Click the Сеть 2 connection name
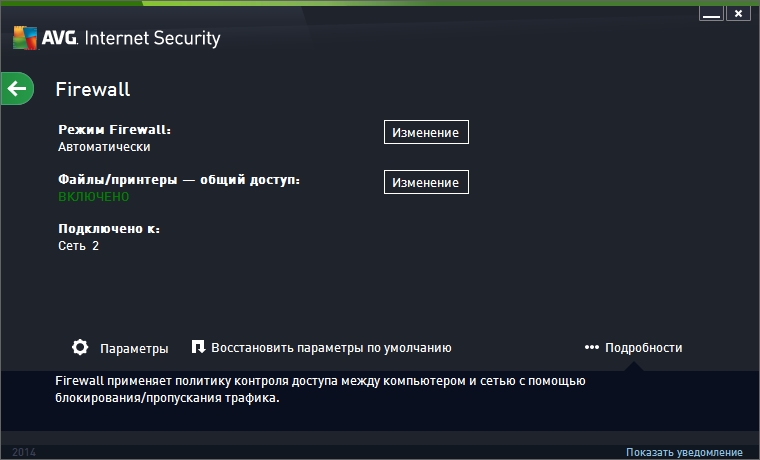The height and width of the screenshot is (460, 760). point(79,246)
